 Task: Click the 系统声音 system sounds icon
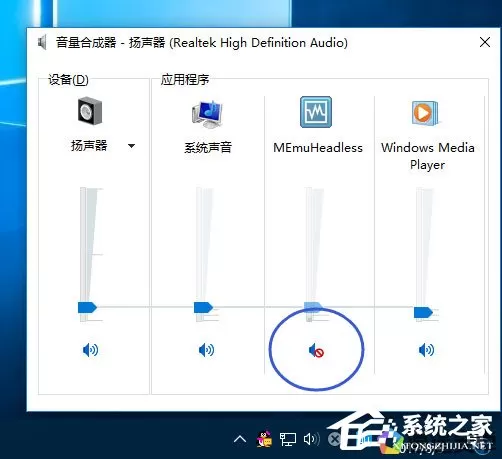207,114
